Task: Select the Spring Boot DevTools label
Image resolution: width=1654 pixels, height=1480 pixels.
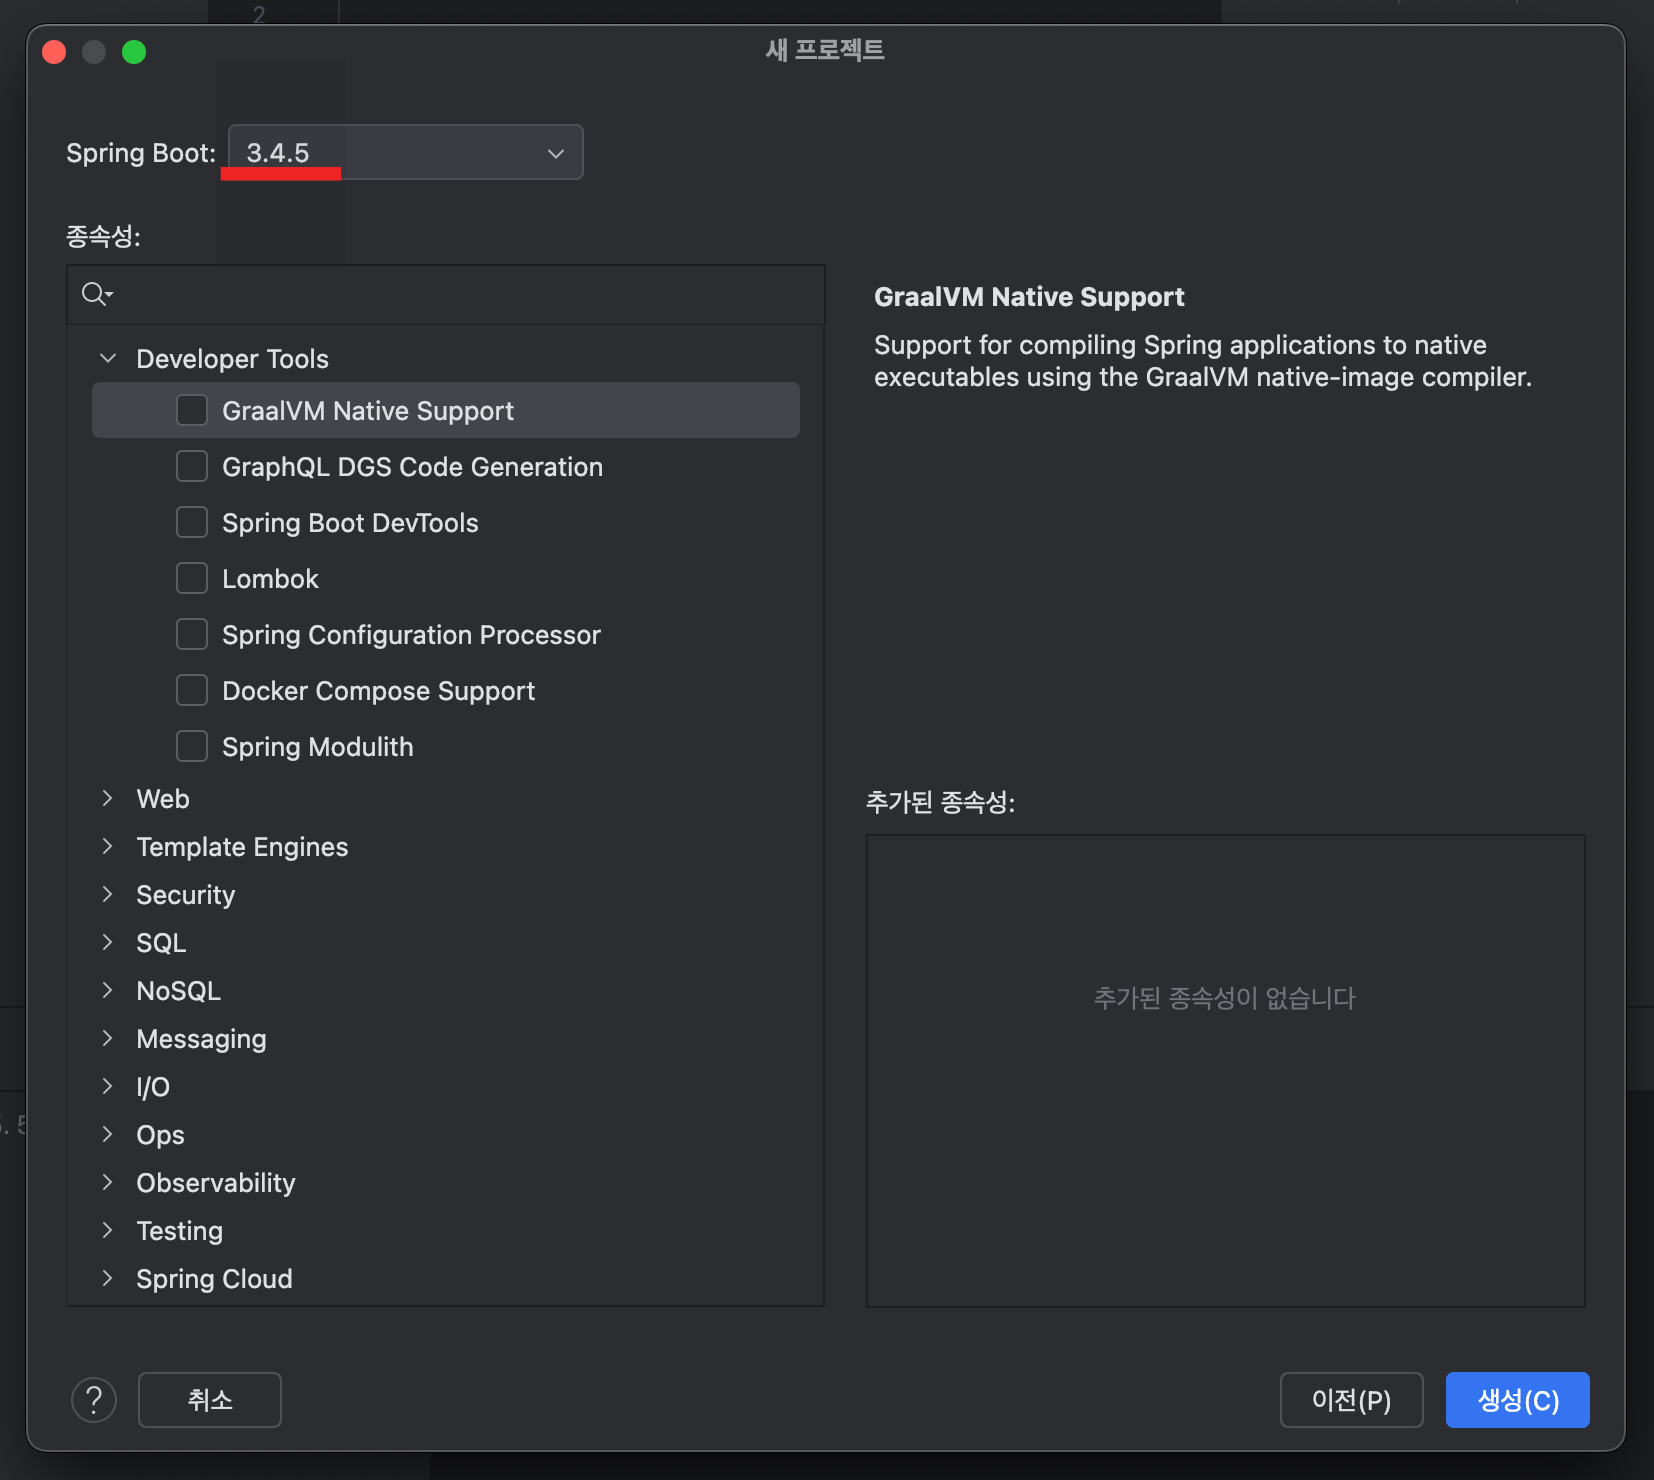Action: 350,523
